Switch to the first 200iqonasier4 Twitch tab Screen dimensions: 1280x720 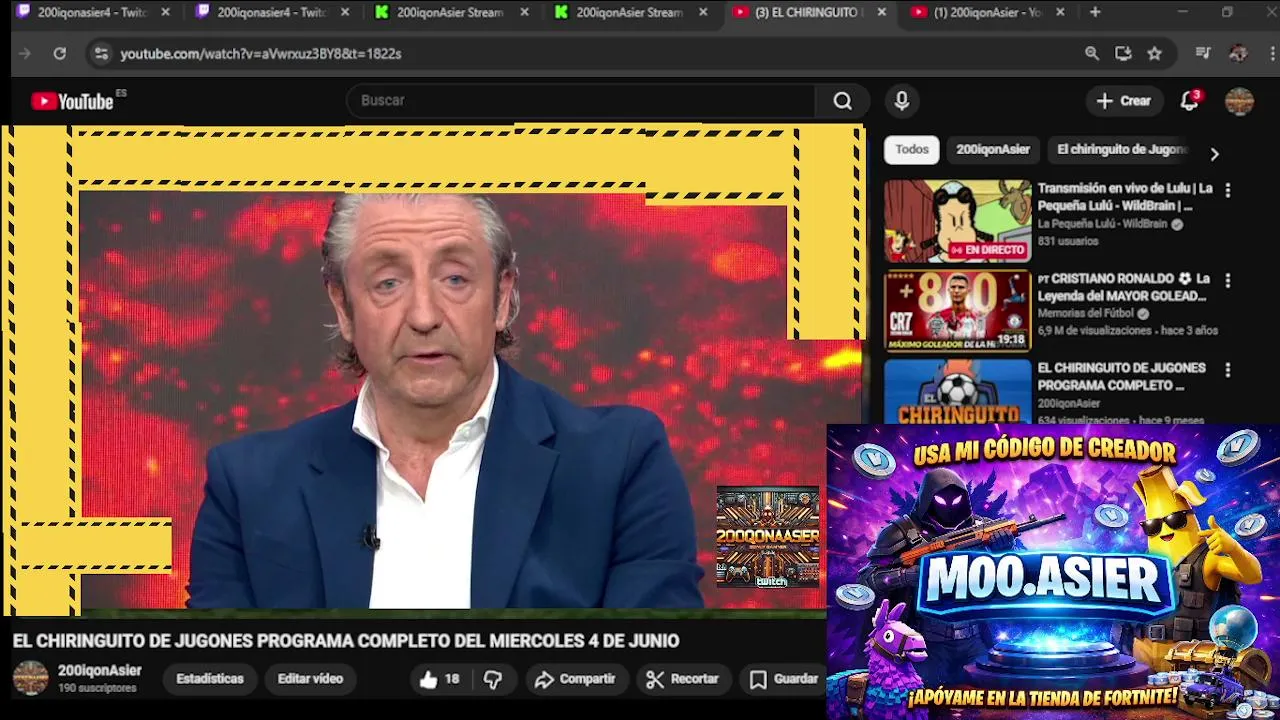[x=92, y=12]
